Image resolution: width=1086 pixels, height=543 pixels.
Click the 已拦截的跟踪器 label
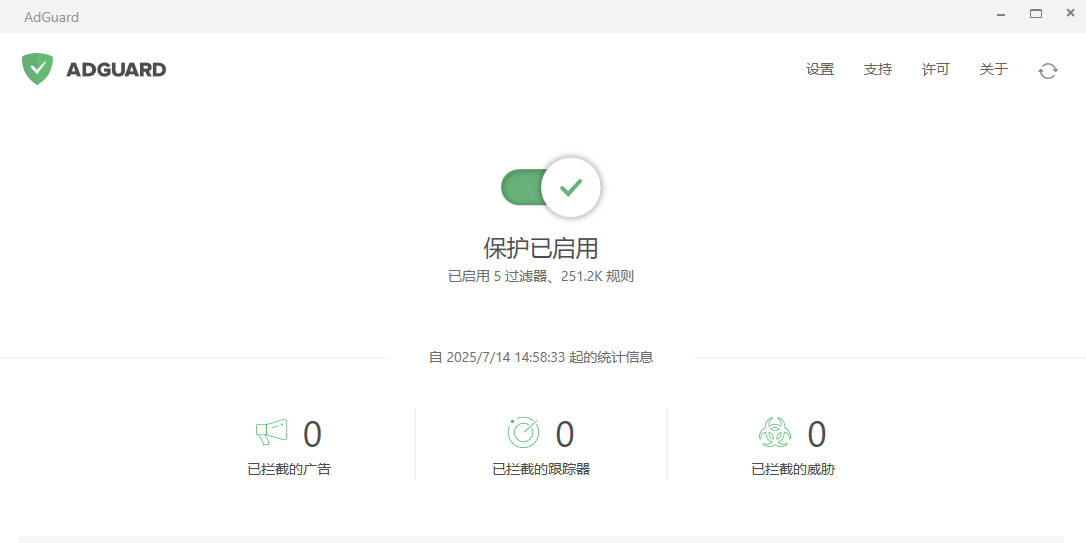(542, 469)
